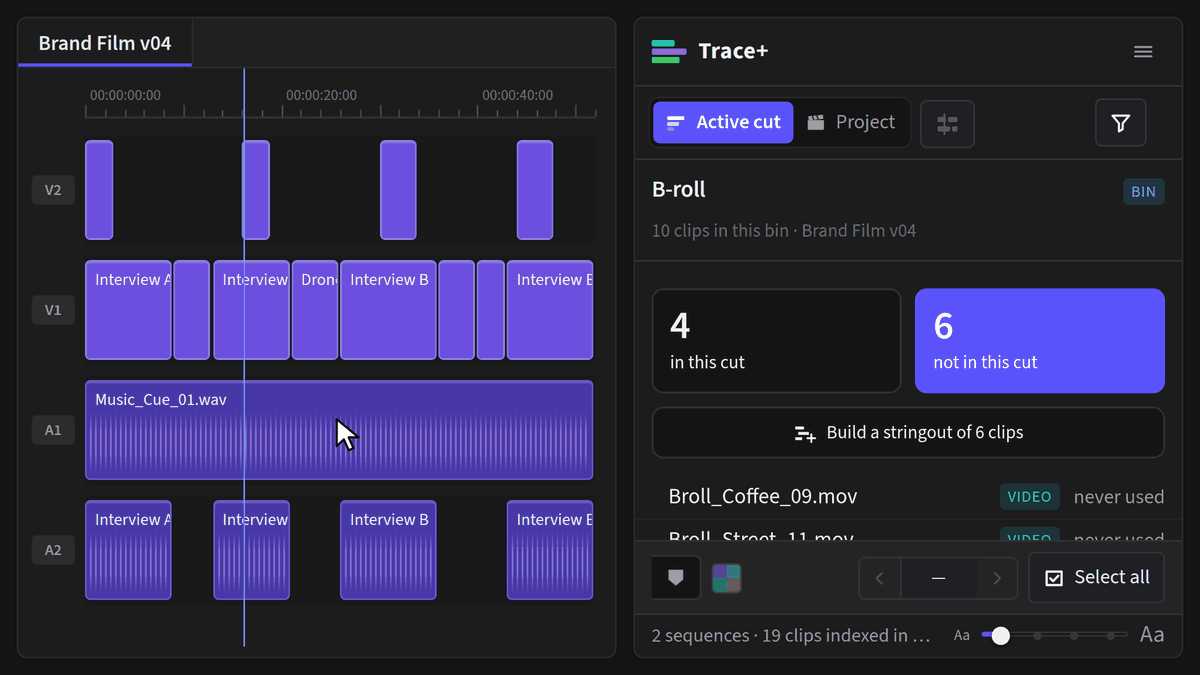1200x675 pixels.
Task: Build a stringout of 6 clips
Action: [x=908, y=433]
